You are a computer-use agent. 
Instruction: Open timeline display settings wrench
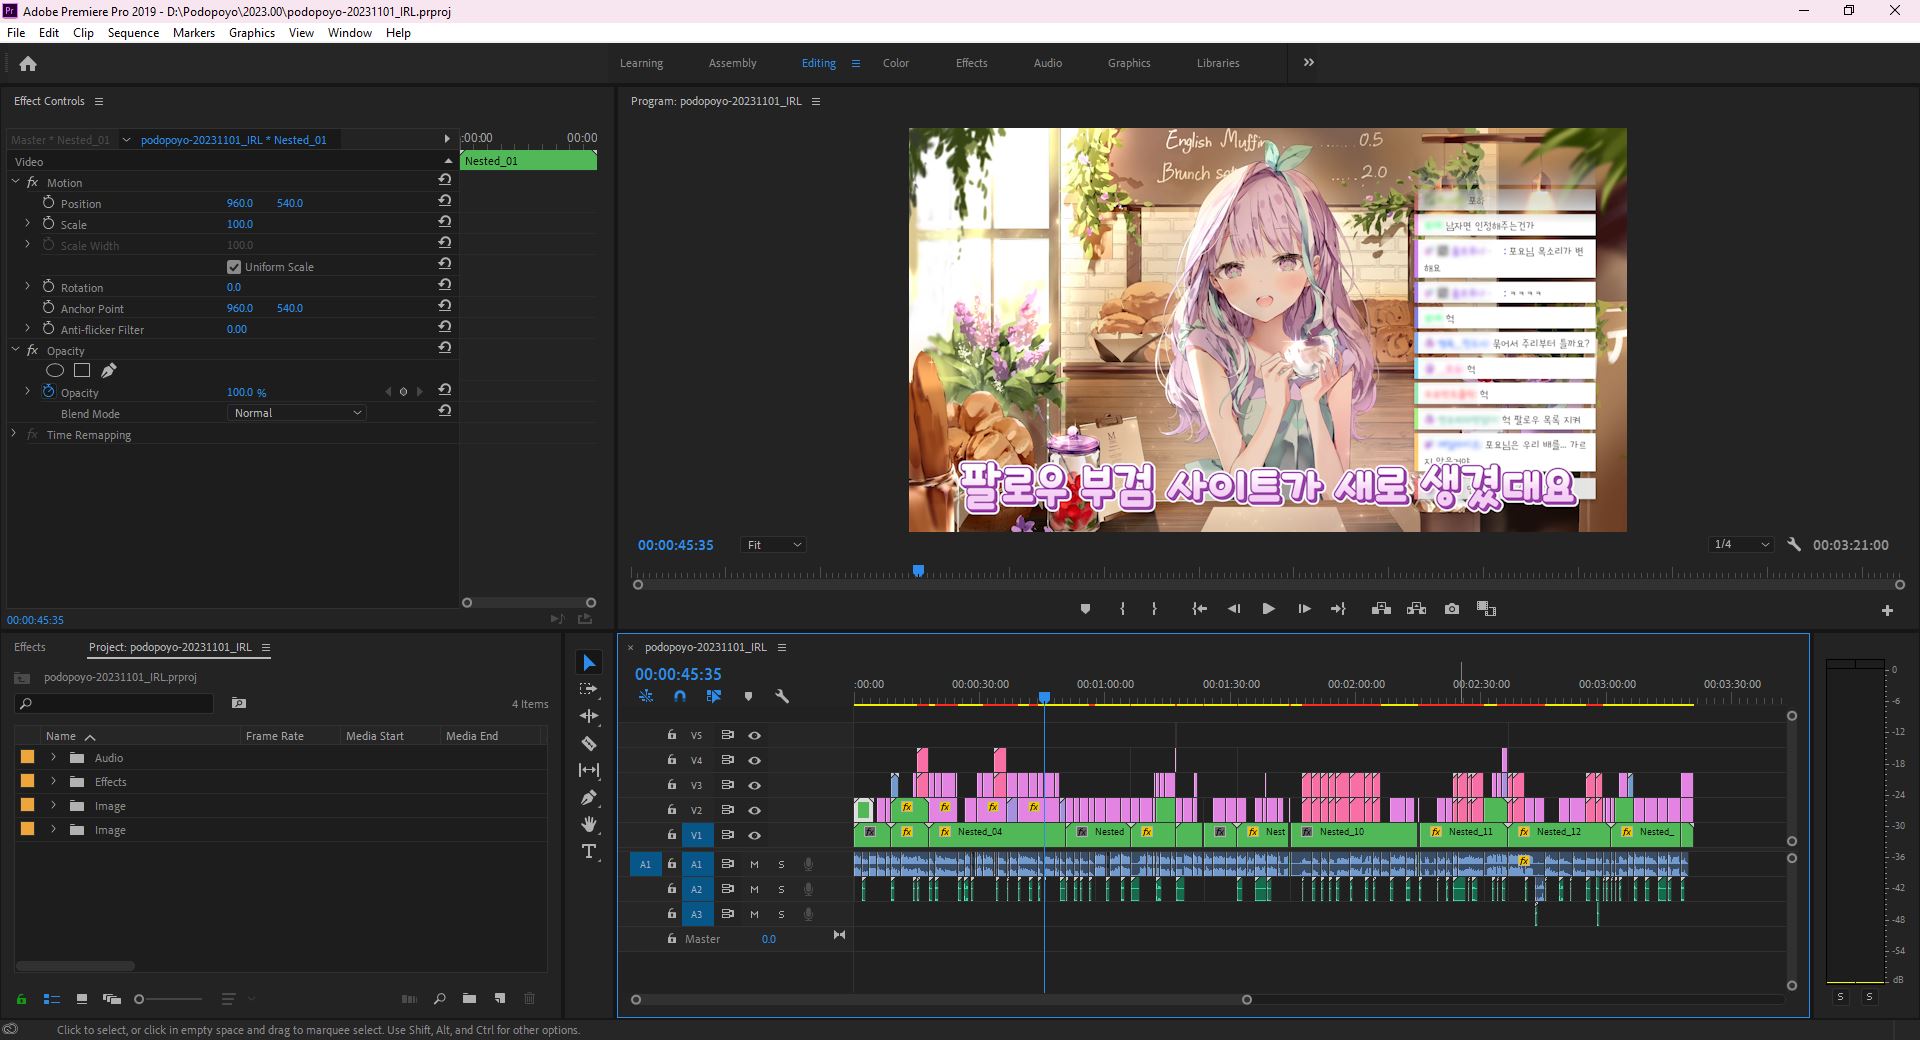click(782, 696)
